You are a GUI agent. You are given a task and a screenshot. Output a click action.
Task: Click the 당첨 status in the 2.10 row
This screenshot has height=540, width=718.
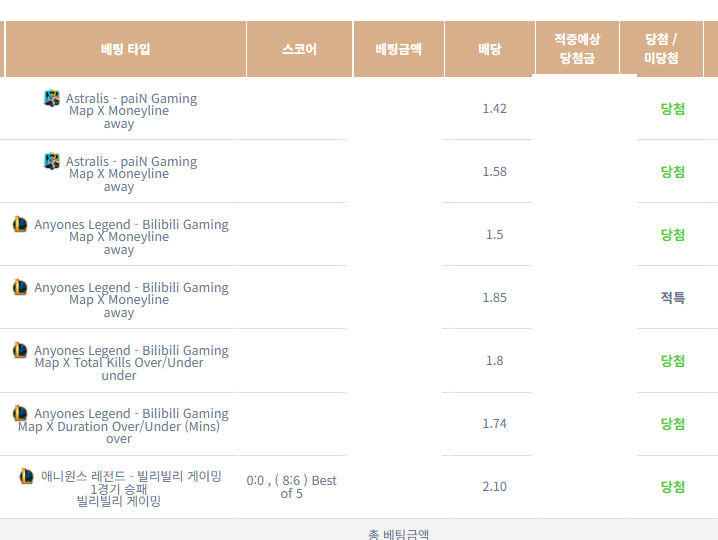[x=673, y=486]
